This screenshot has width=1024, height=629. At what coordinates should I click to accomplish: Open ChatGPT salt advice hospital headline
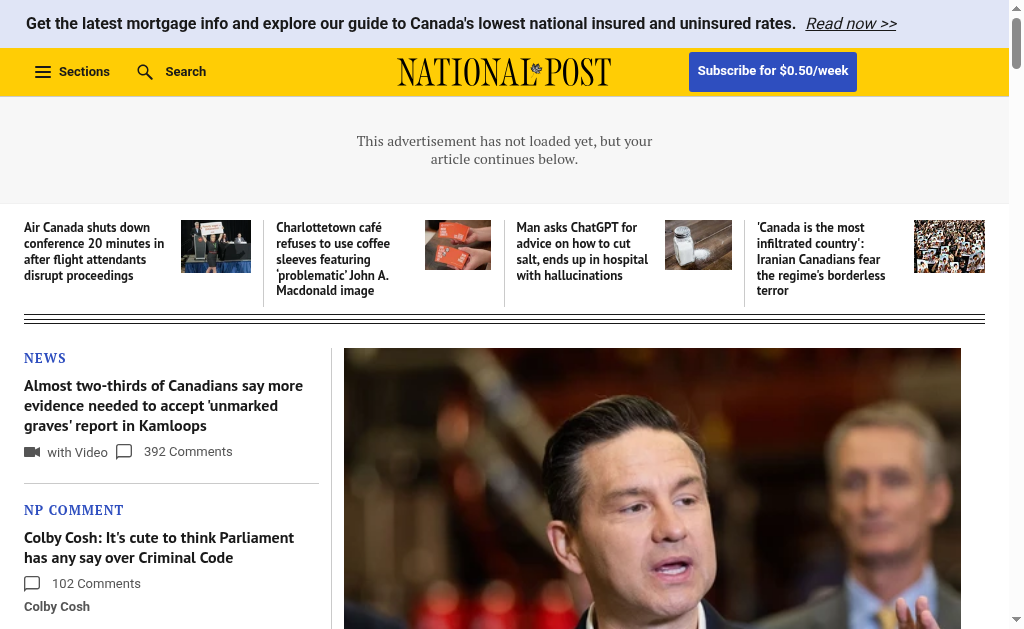pos(583,251)
